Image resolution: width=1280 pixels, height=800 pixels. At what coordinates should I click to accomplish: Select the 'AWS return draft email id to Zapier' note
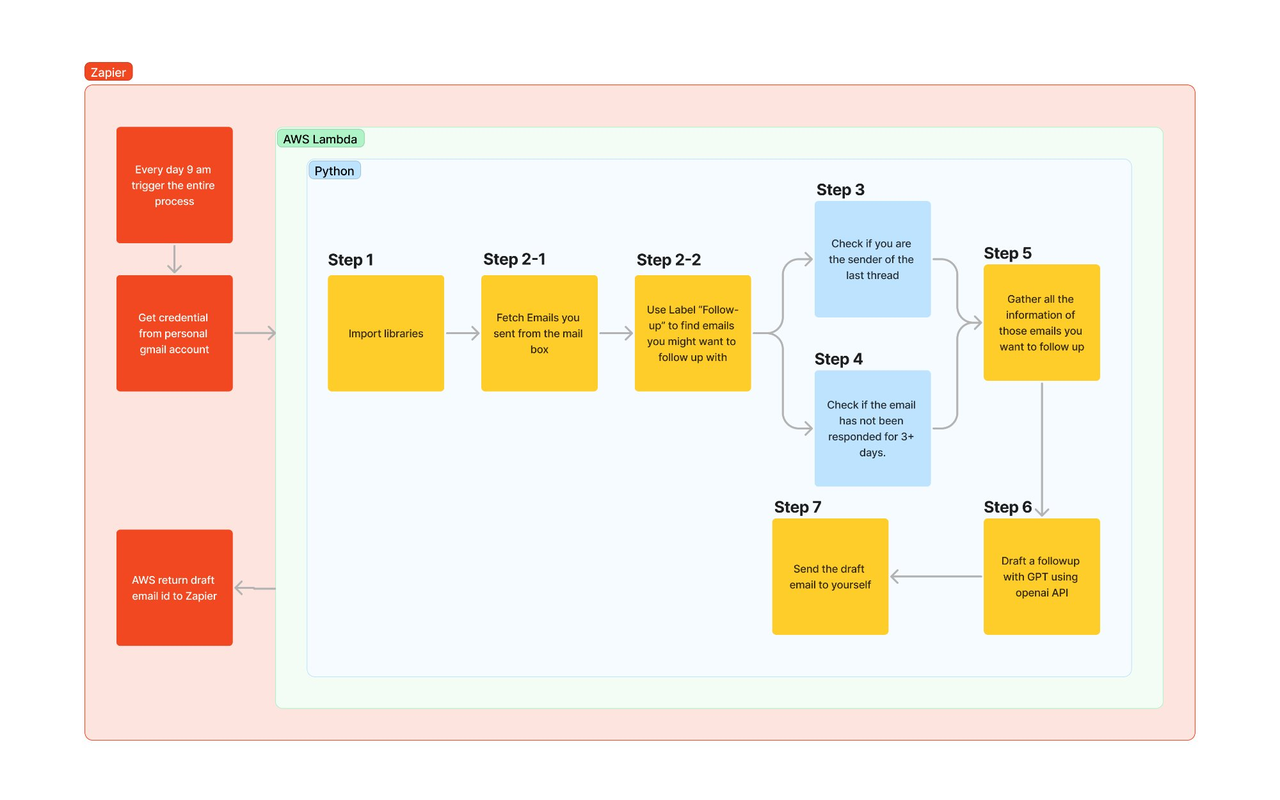tap(174, 588)
